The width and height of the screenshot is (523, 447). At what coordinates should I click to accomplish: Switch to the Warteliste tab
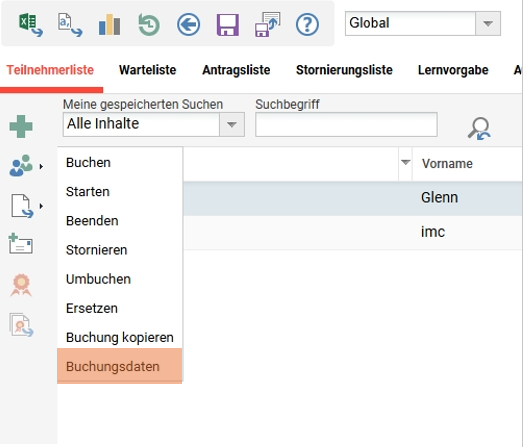[x=147, y=70]
